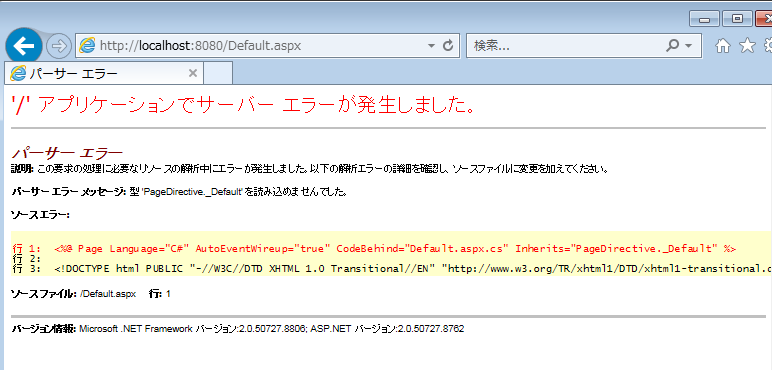The width and height of the screenshot is (772, 370).
Task: Click the Home icon
Action: 723,46
